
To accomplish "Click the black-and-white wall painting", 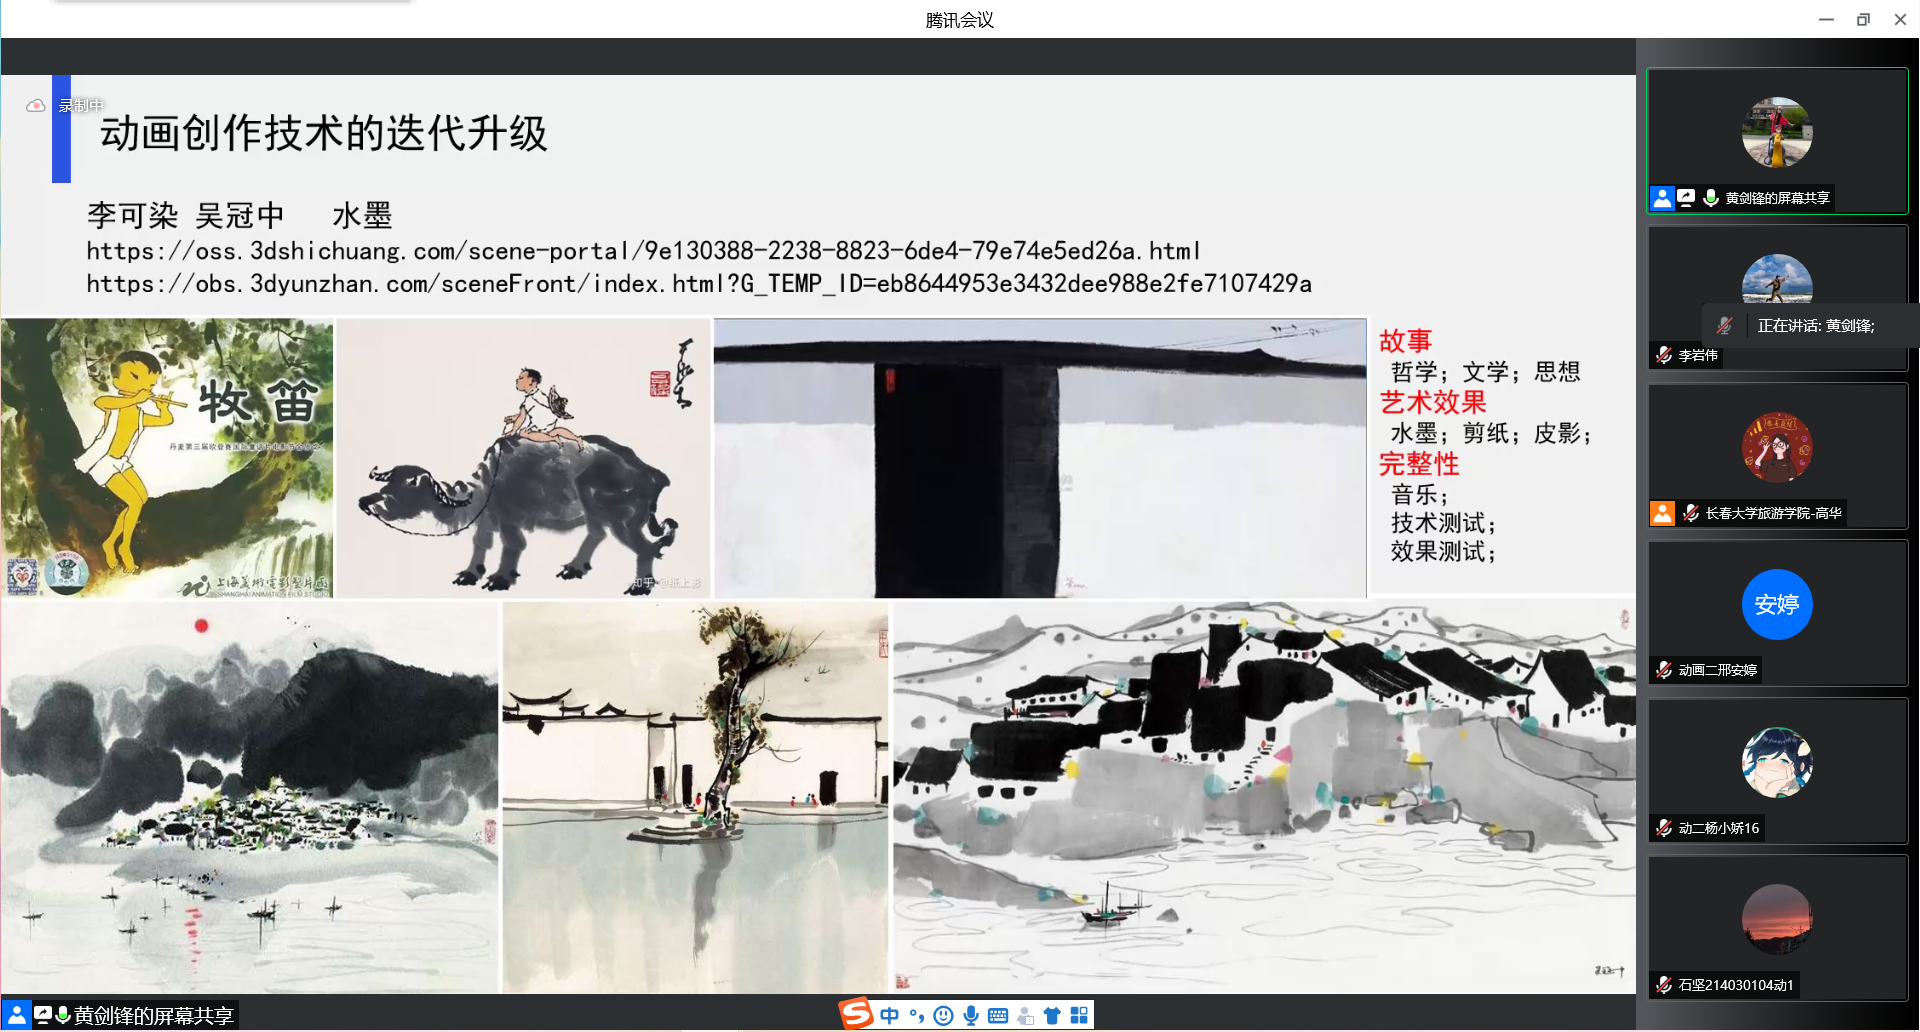I will (x=1040, y=458).
